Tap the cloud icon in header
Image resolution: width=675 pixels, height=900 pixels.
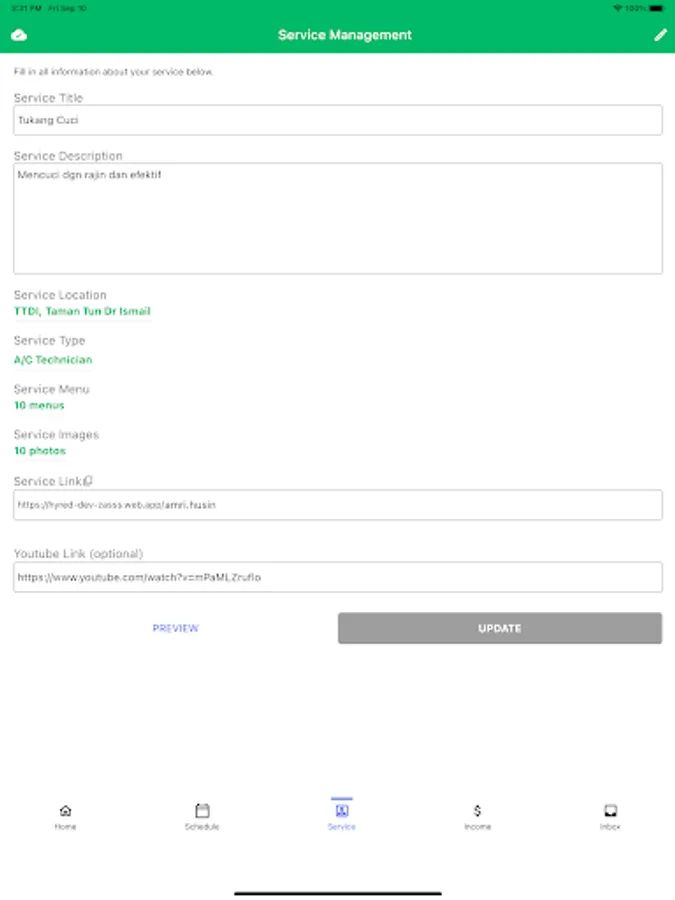tap(19, 35)
